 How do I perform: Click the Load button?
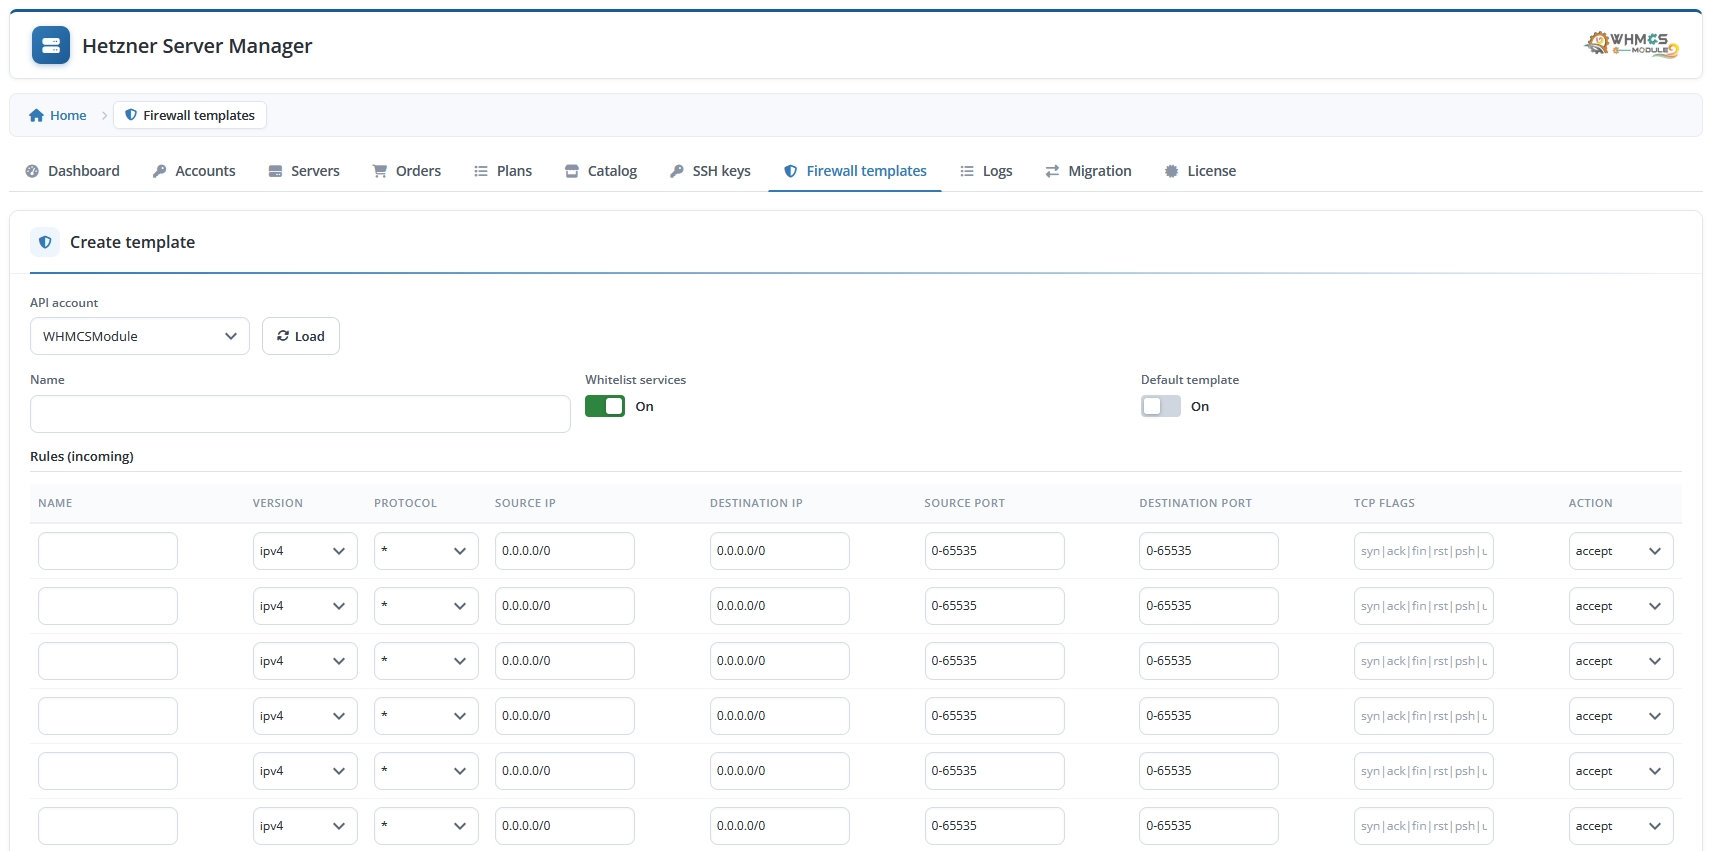tap(301, 336)
